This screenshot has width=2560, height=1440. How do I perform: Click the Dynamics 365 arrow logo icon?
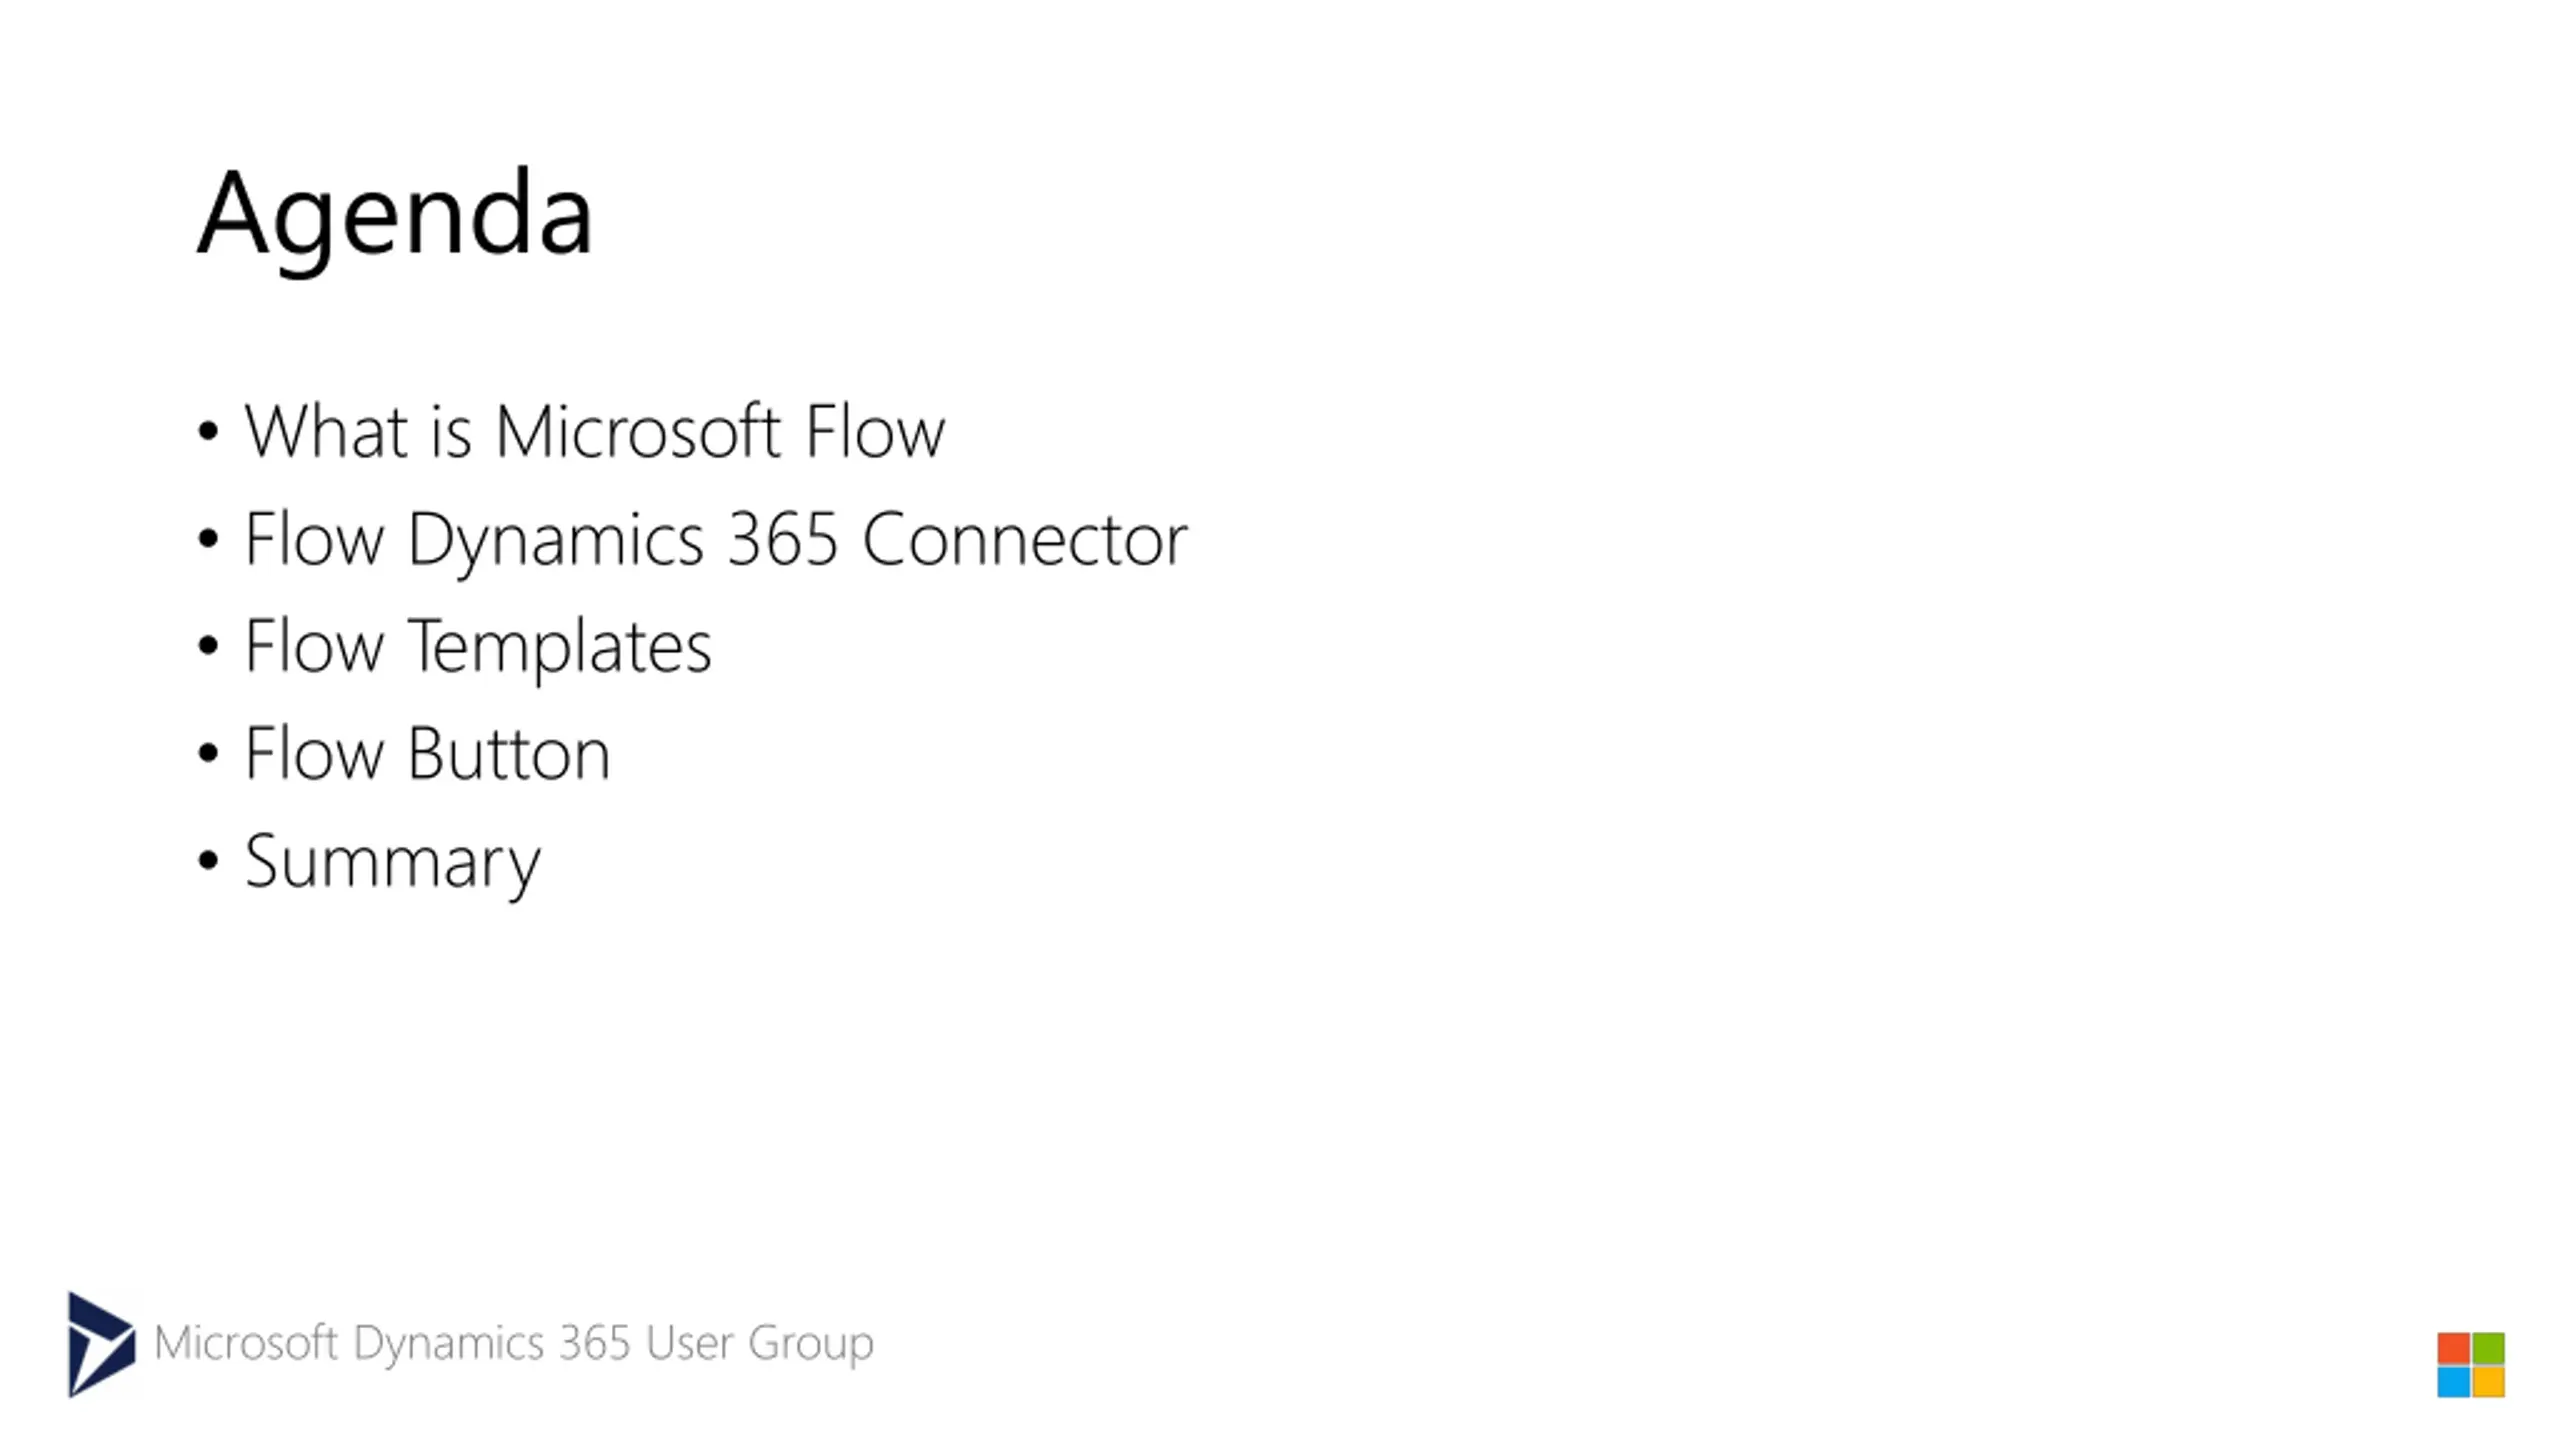101,1344
